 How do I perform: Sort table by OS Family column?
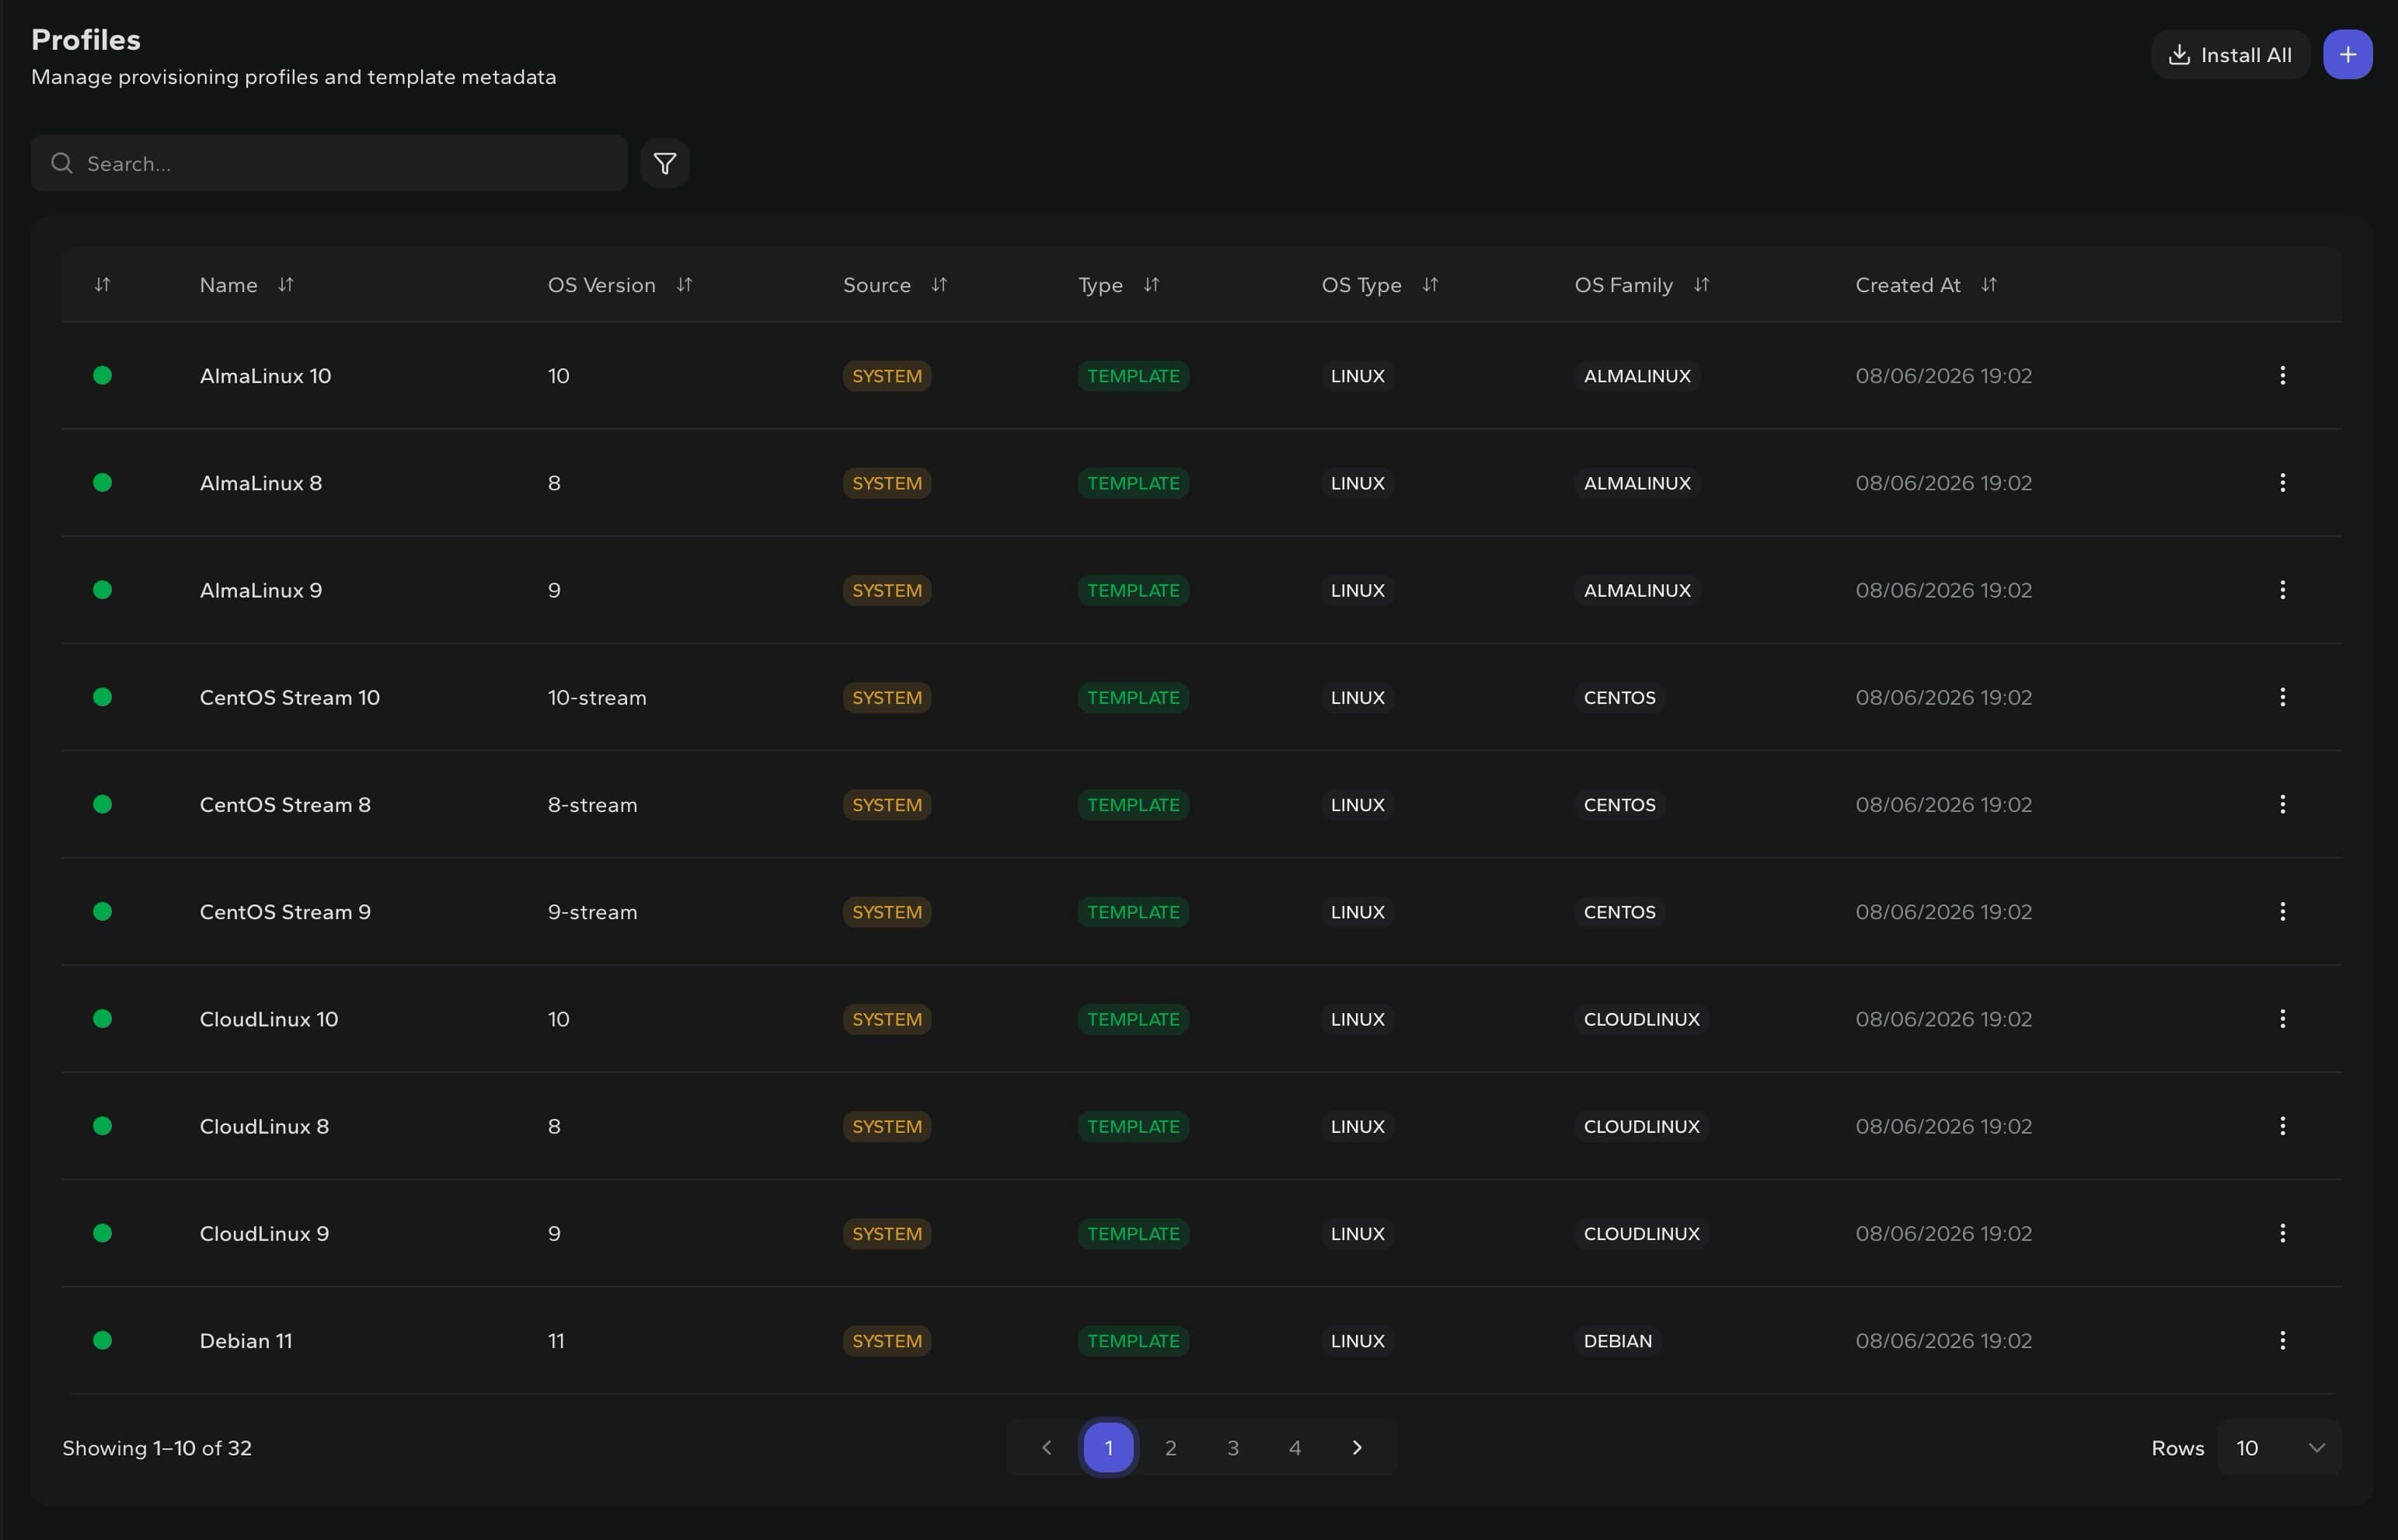[1701, 285]
